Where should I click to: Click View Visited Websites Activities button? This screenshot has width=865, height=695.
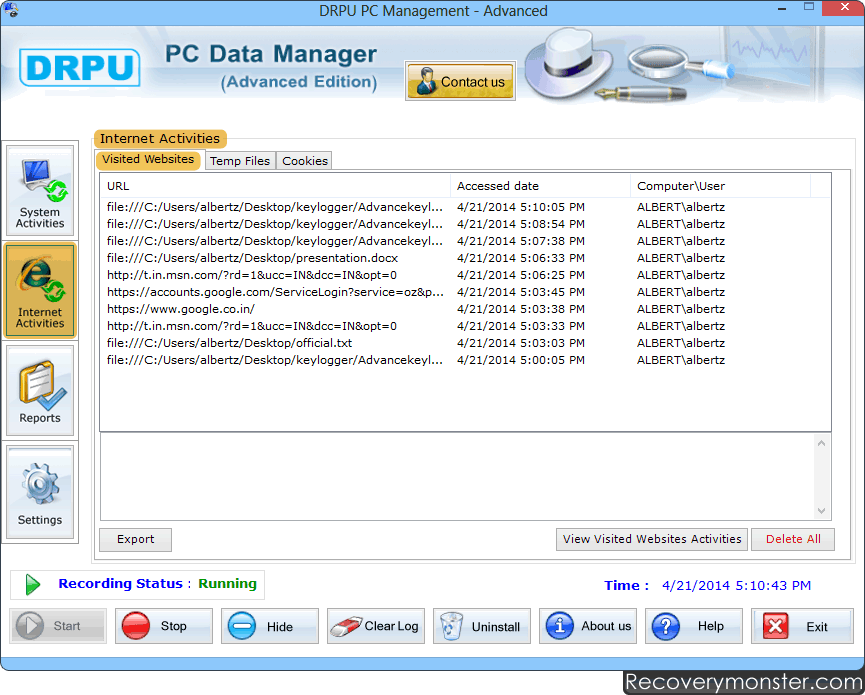tap(652, 539)
